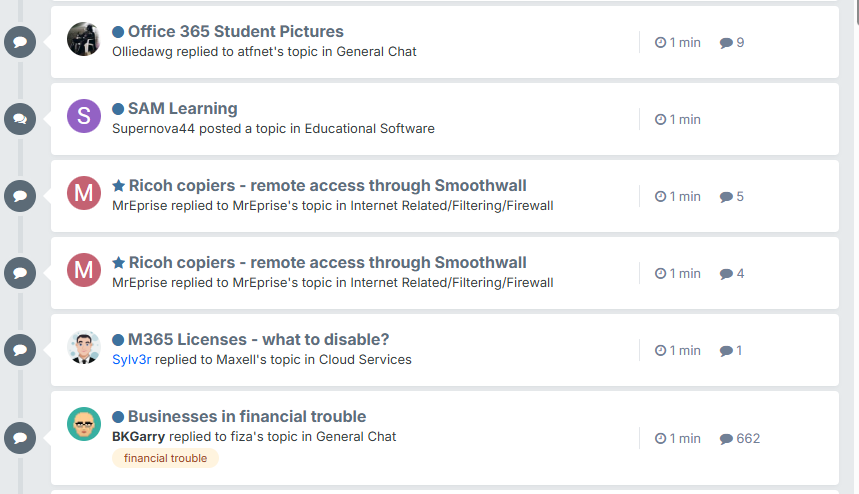Click the star icon on the 4-reply Ricoh copiers row

click(x=118, y=263)
